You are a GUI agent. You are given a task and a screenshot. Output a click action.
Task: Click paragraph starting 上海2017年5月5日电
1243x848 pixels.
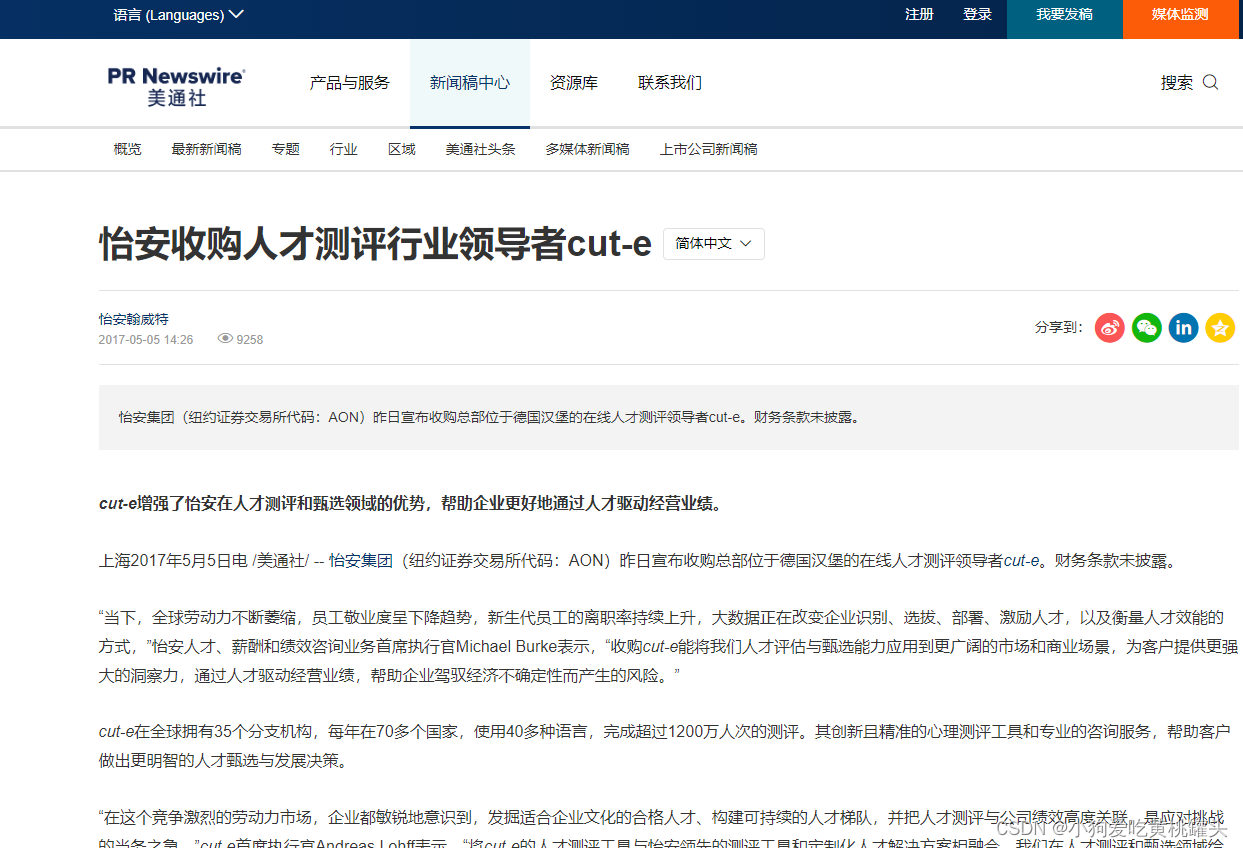coord(639,560)
